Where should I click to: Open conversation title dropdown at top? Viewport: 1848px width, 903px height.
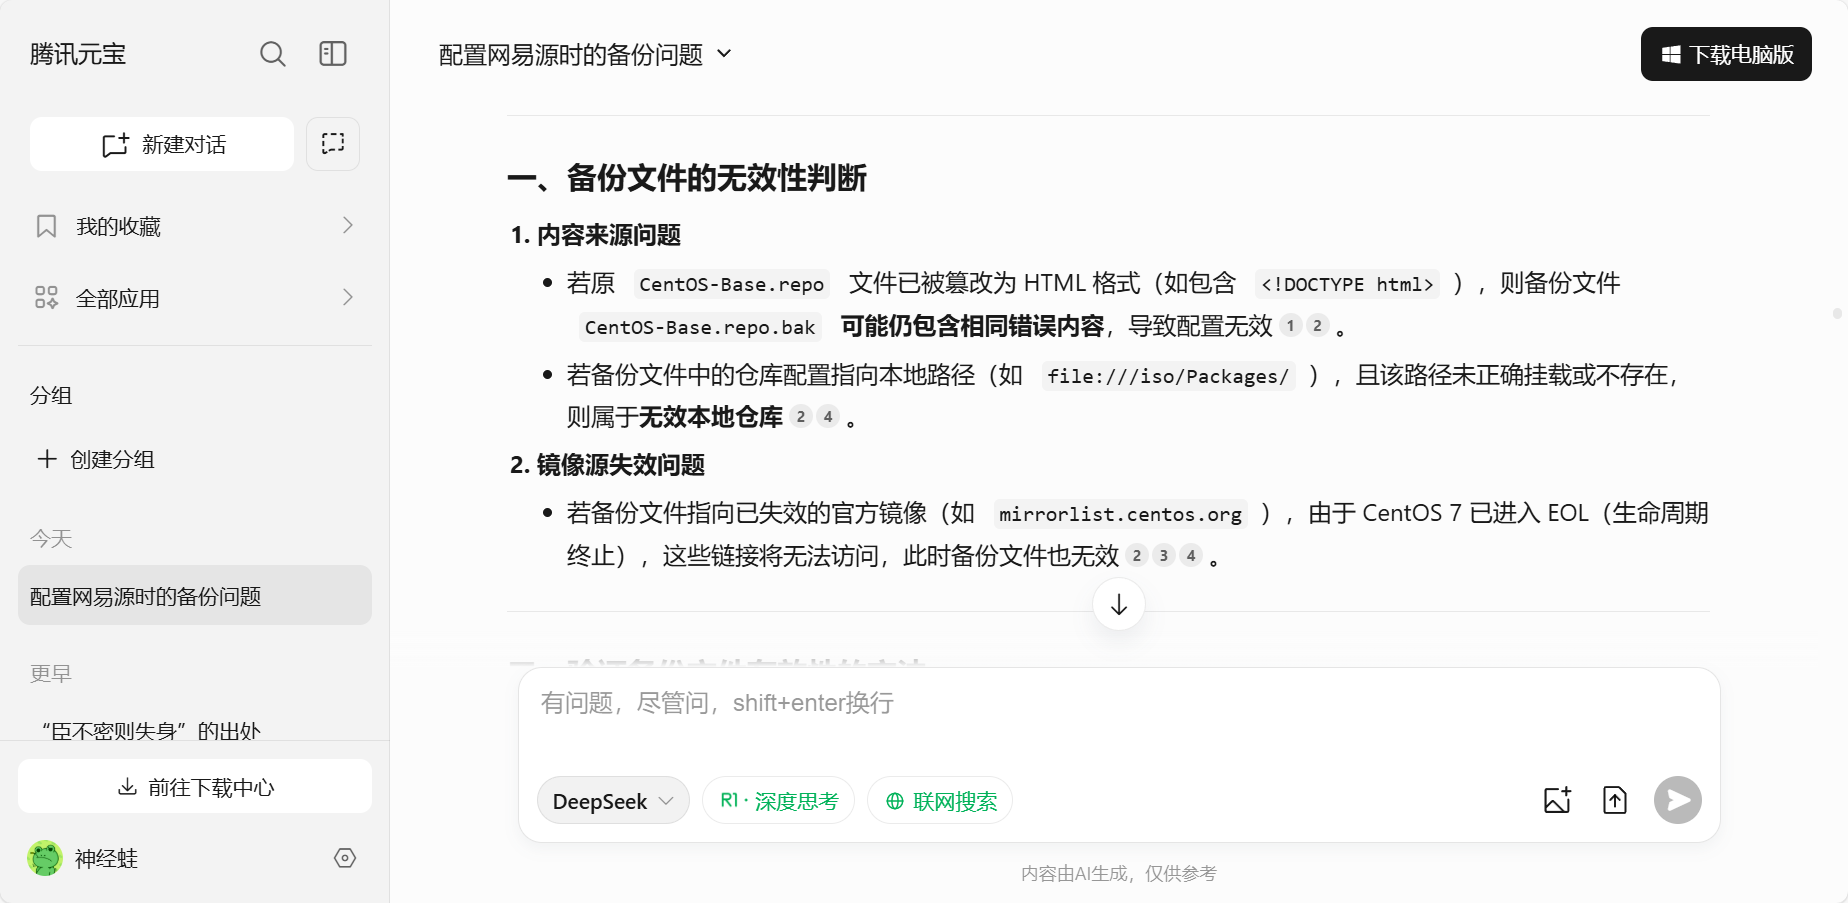click(x=585, y=54)
